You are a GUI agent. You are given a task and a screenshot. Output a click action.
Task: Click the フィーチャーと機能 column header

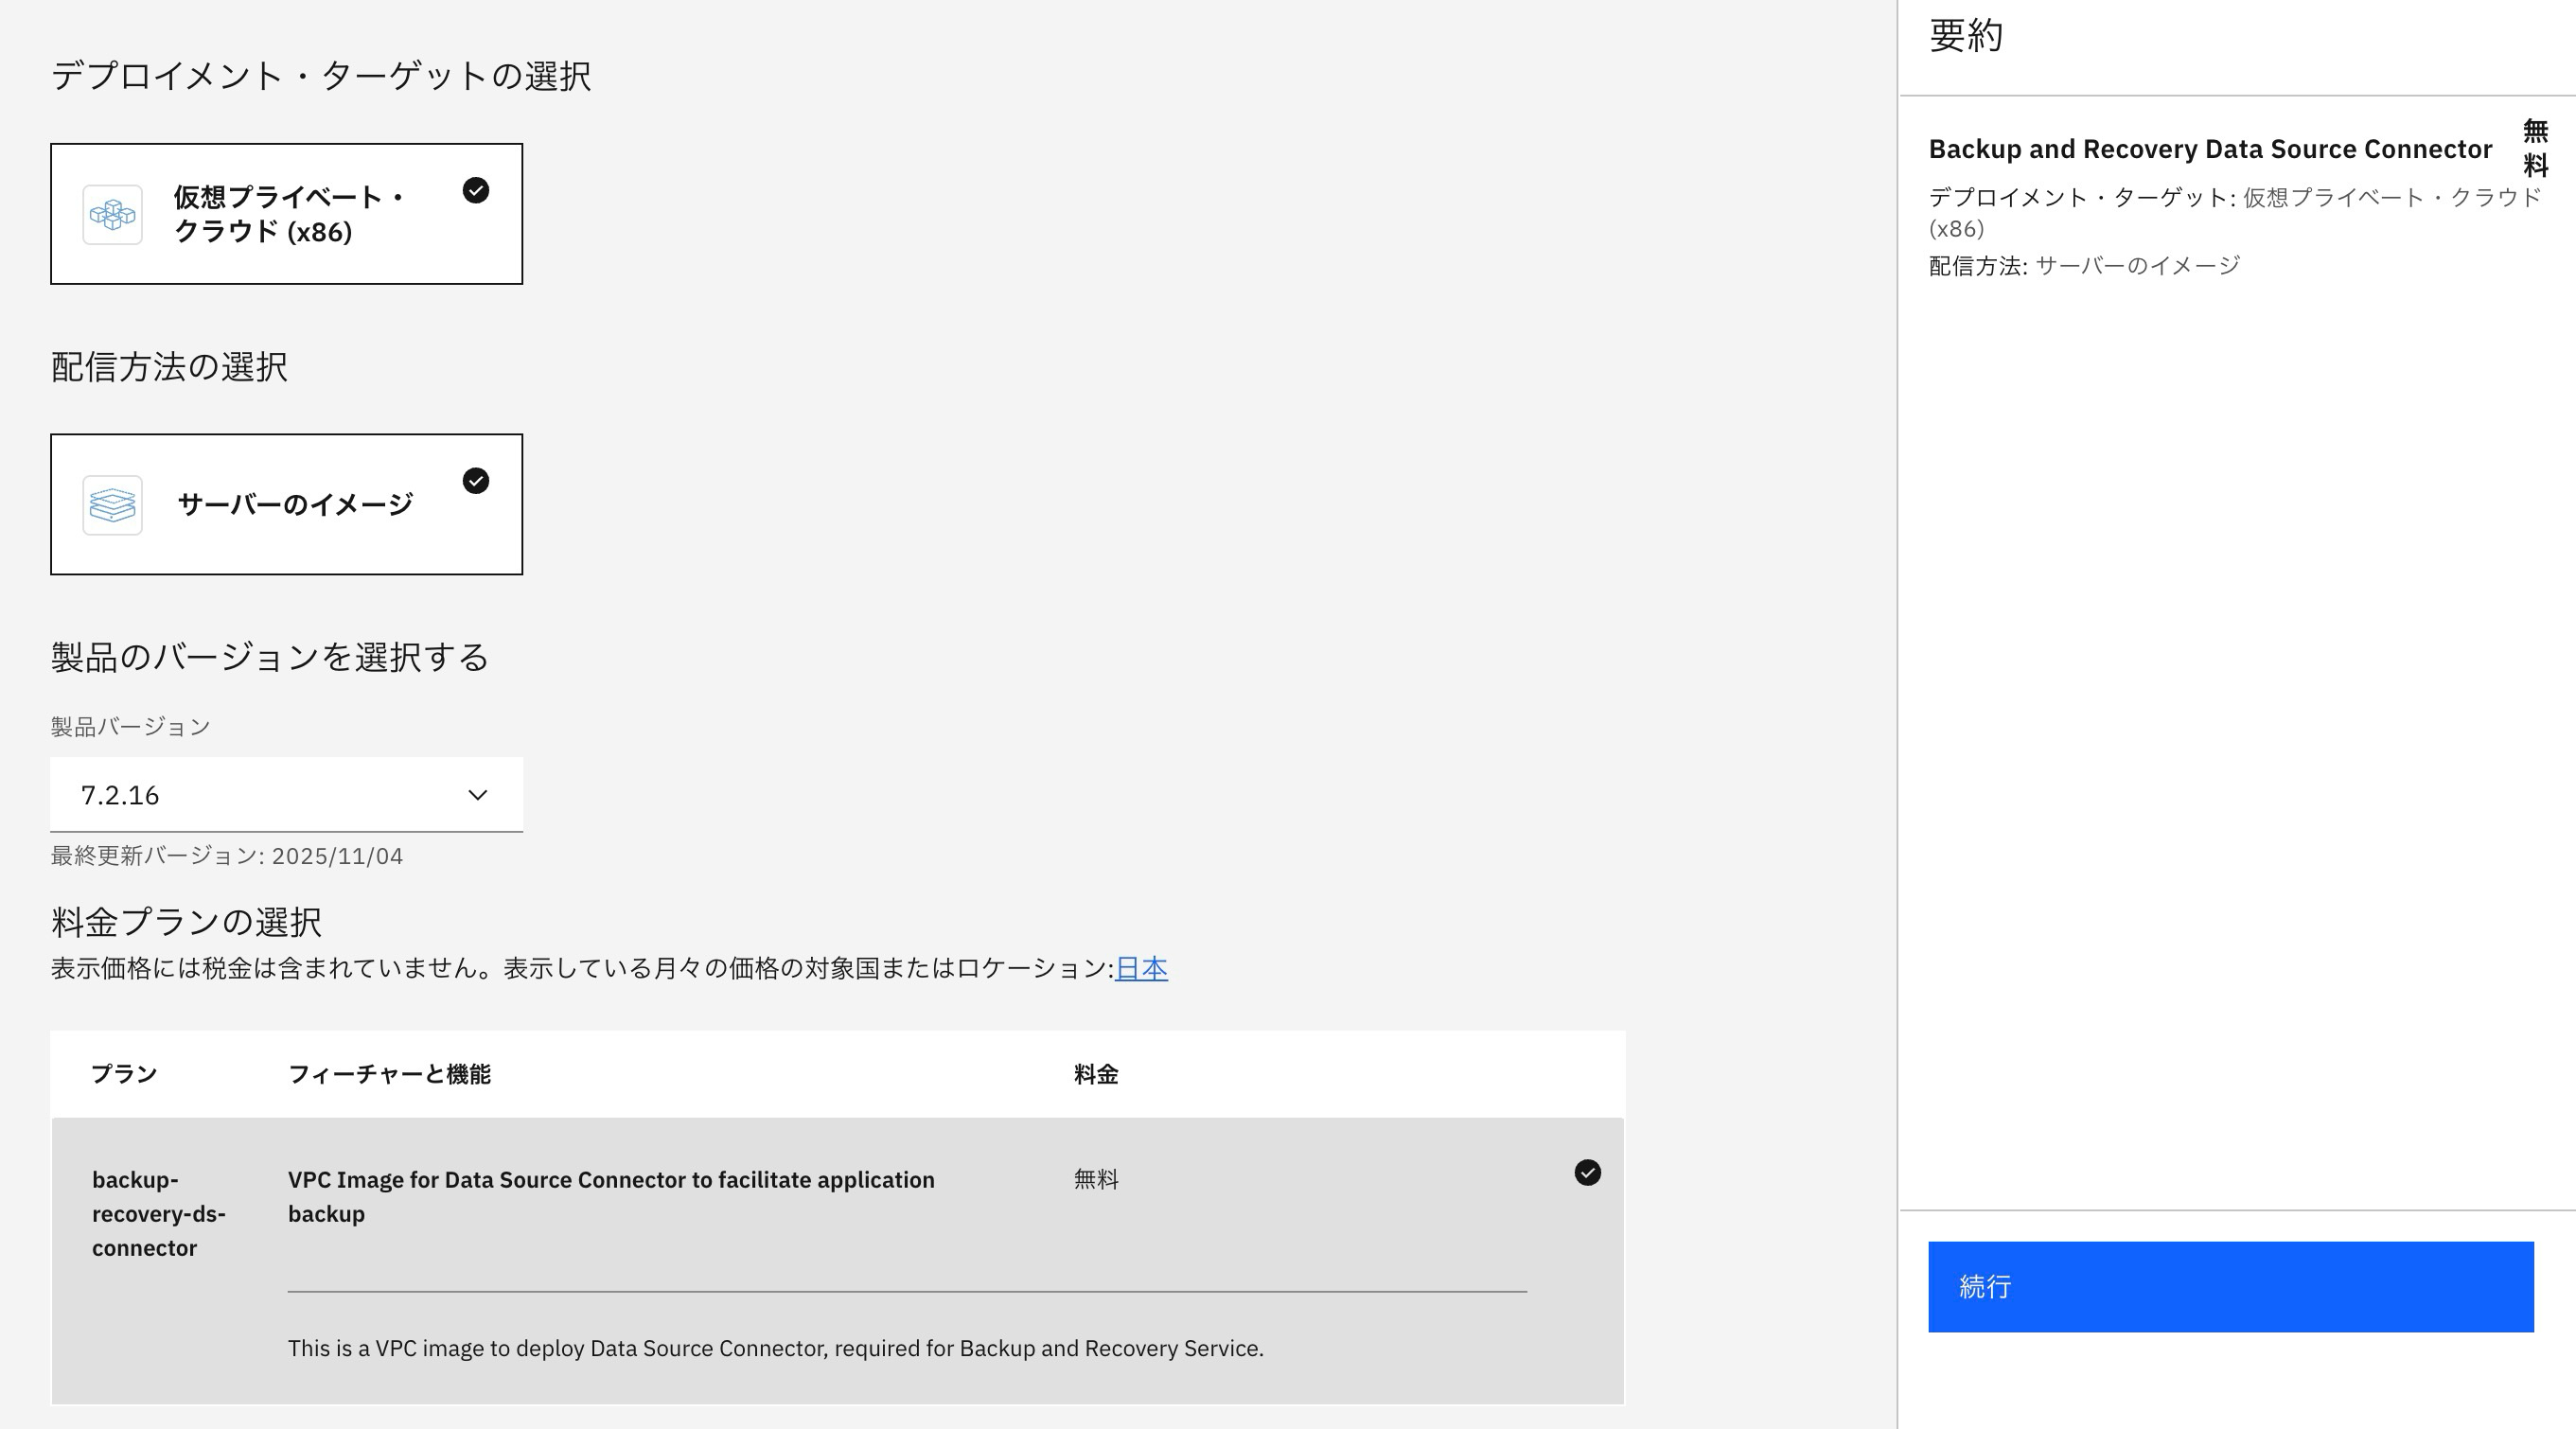click(389, 1074)
